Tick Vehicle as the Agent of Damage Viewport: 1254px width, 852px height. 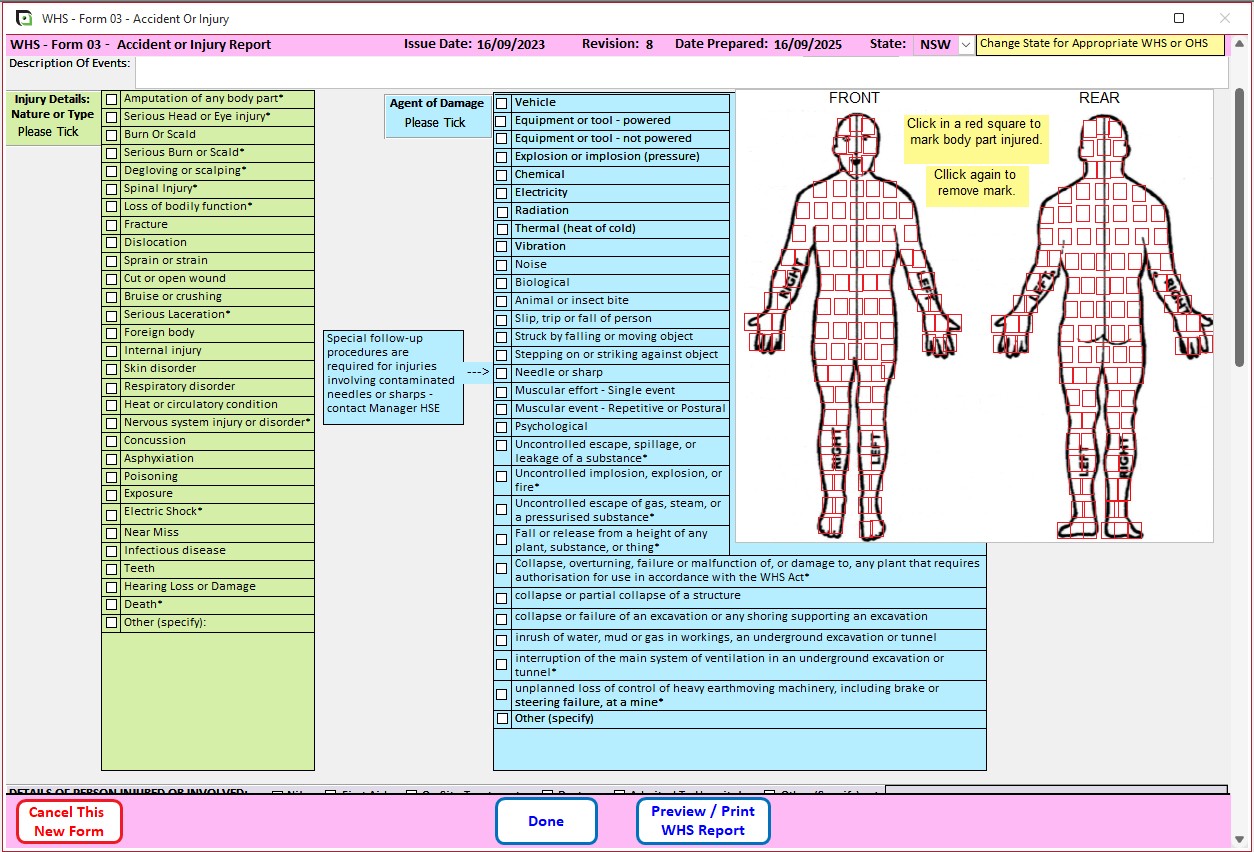coord(501,102)
